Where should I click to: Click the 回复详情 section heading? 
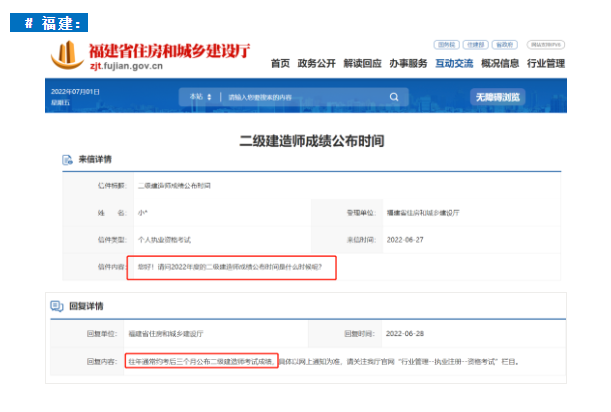pos(86,306)
